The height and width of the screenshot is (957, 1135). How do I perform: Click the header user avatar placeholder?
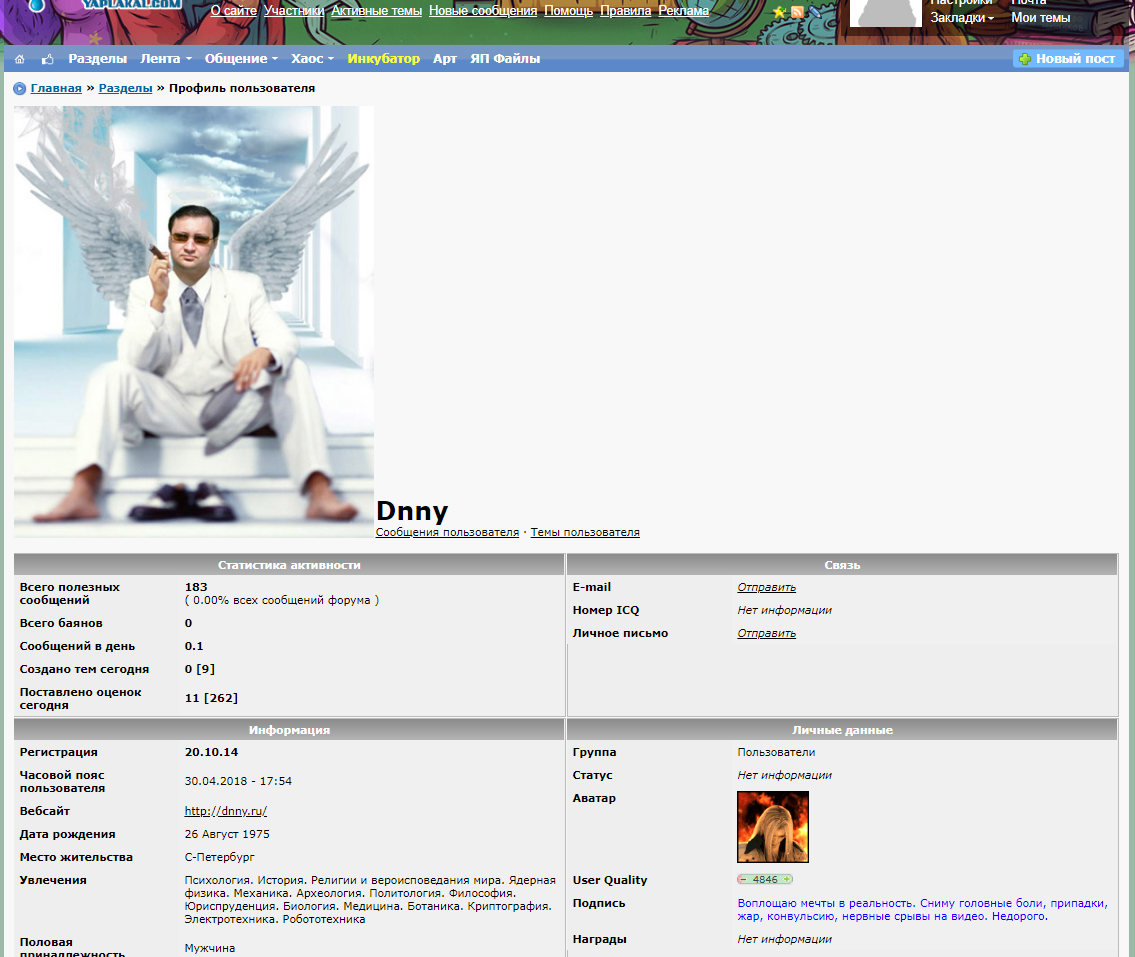tap(885, 13)
